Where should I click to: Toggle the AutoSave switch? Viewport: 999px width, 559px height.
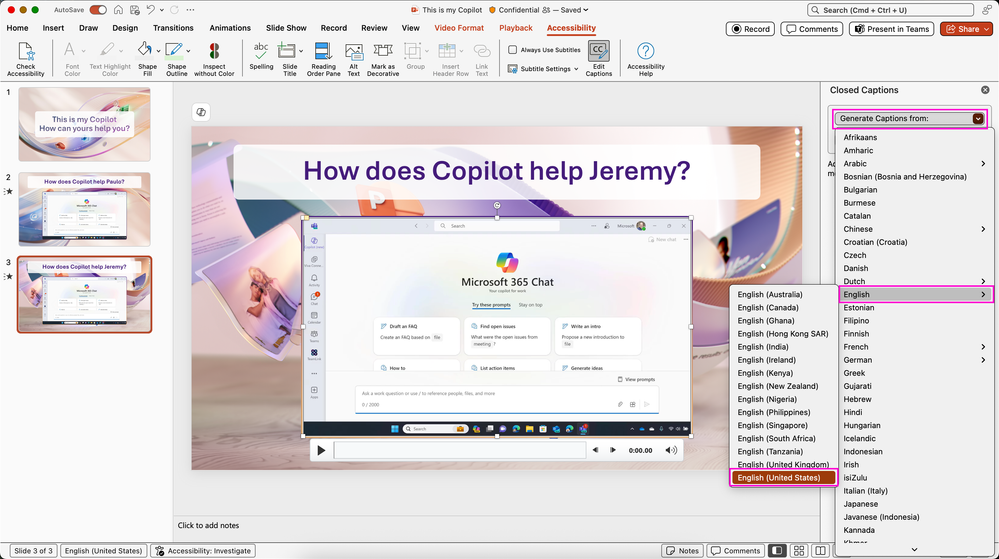98,10
